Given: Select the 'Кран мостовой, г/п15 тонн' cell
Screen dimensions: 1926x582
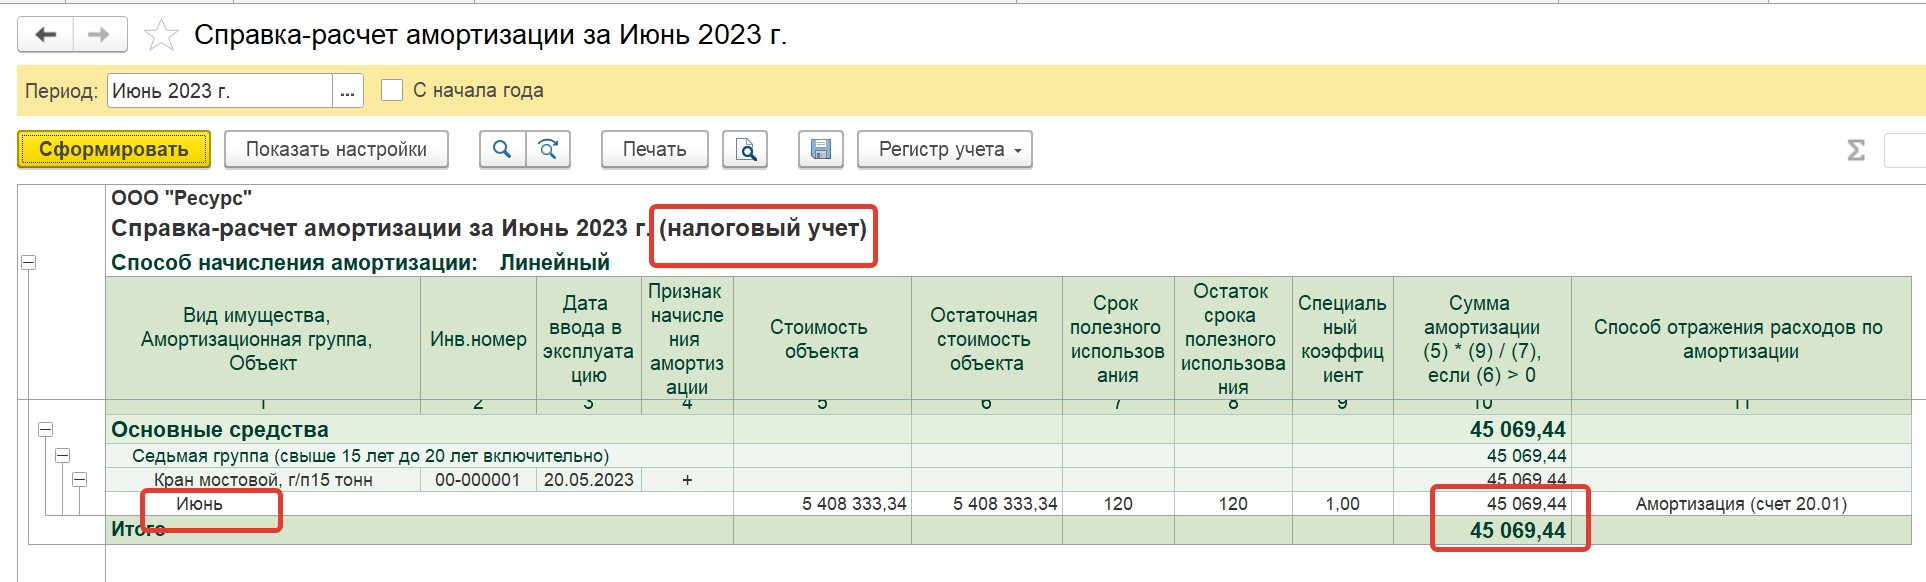Looking at the screenshot, I should pyautogui.click(x=263, y=480).
